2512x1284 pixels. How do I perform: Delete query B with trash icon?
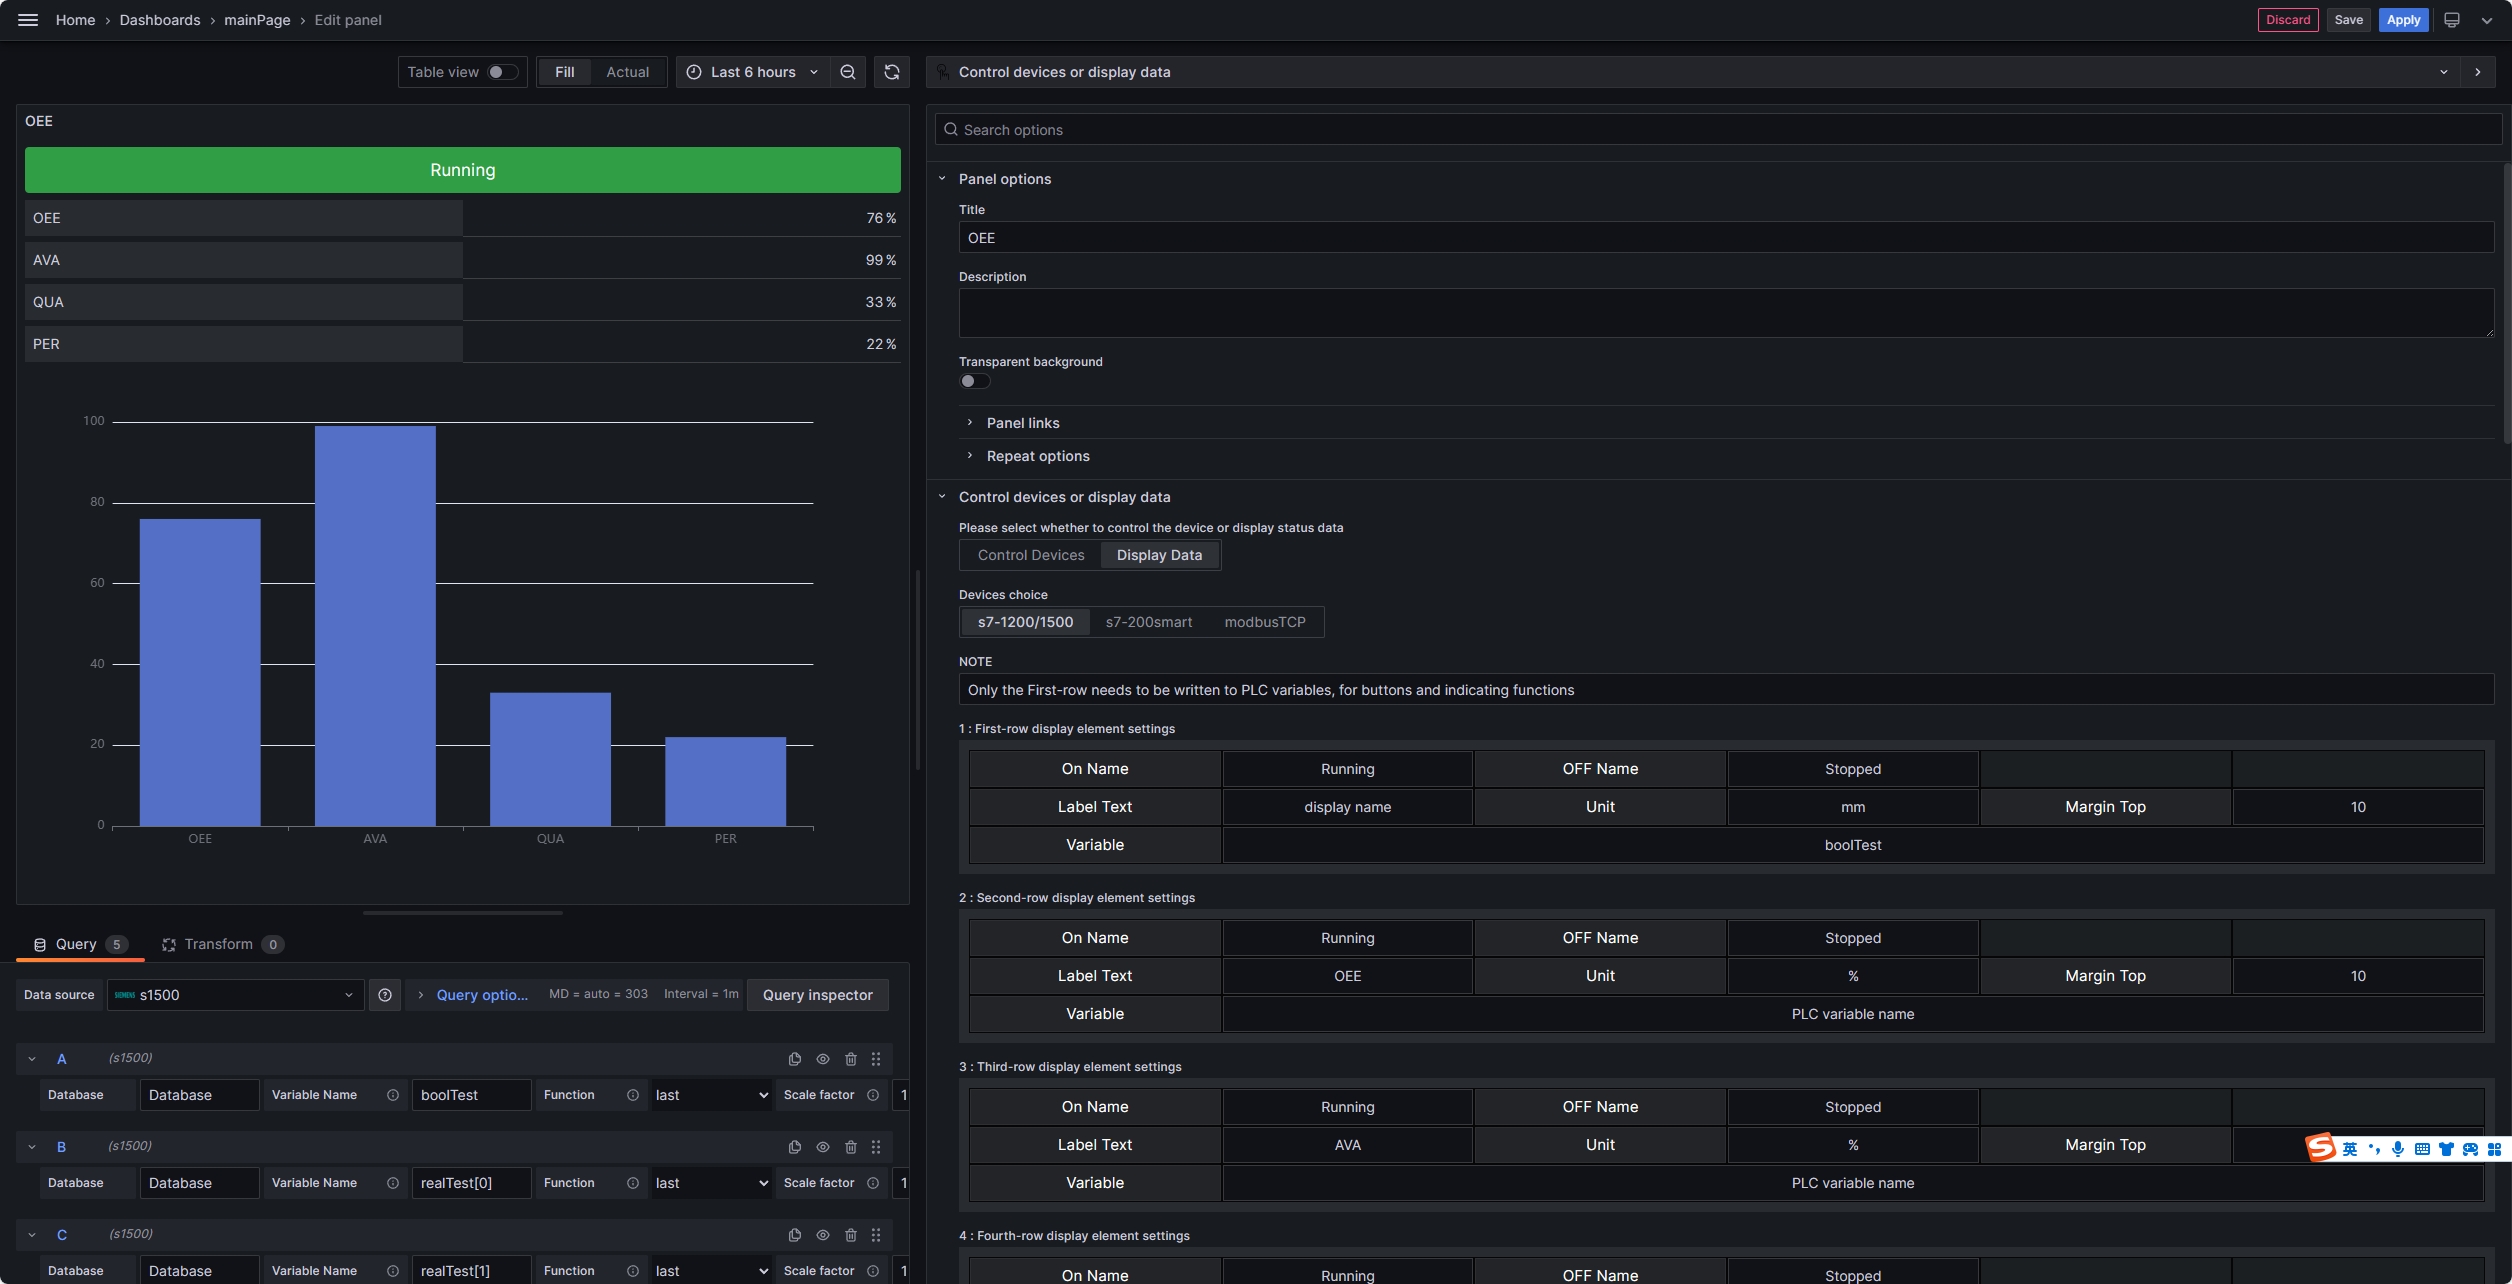pos(851,1147)
